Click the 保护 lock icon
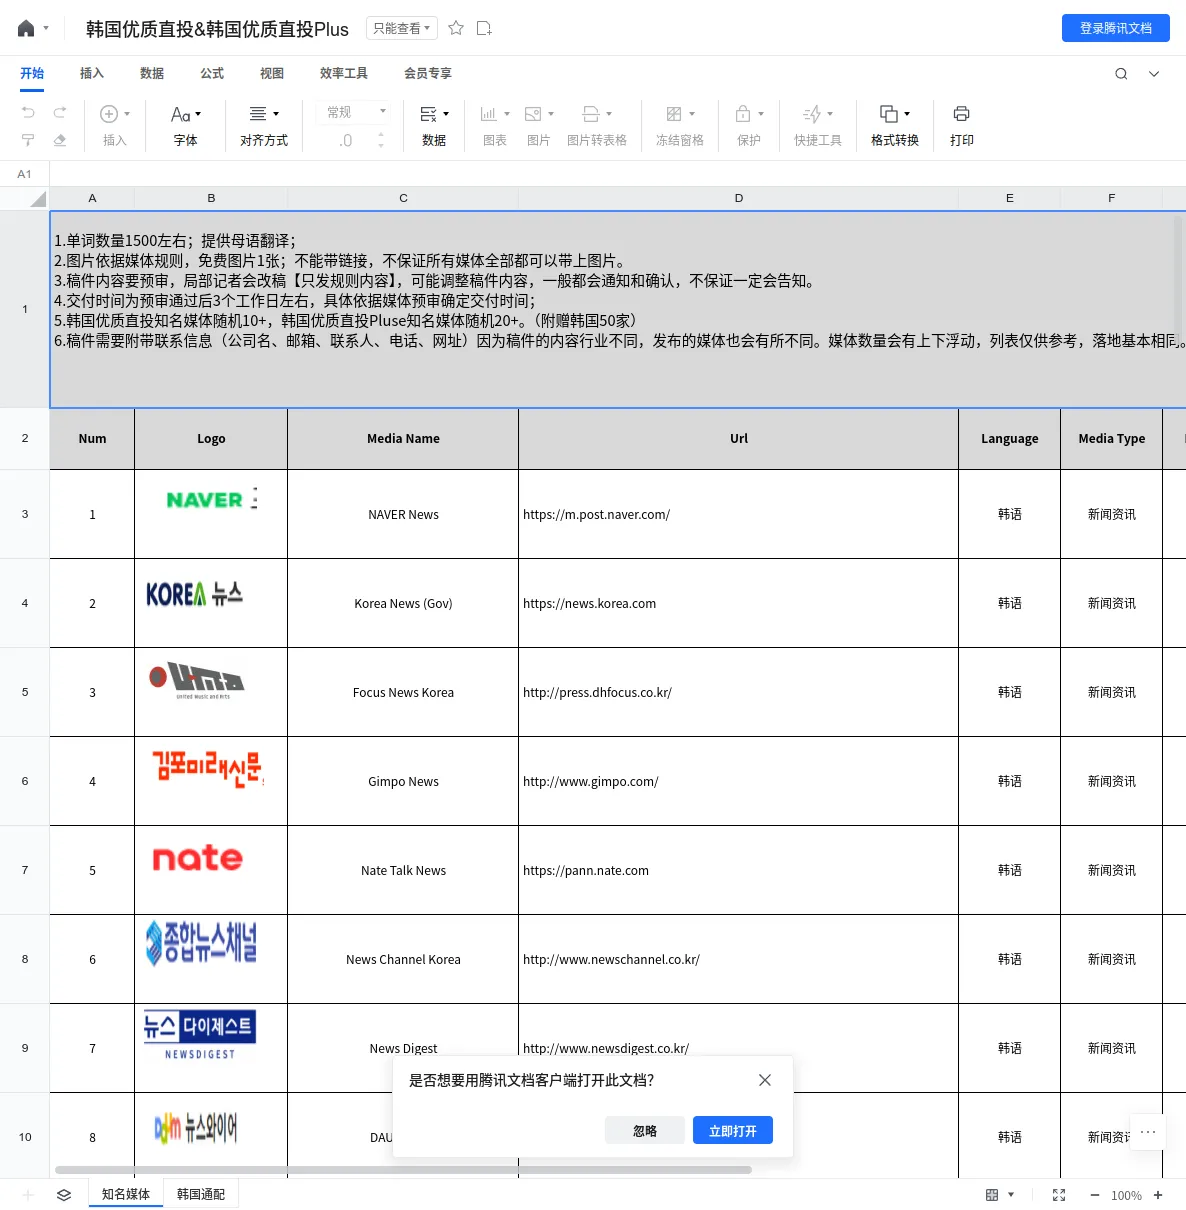1186x1210 pixels. [743, 114]
